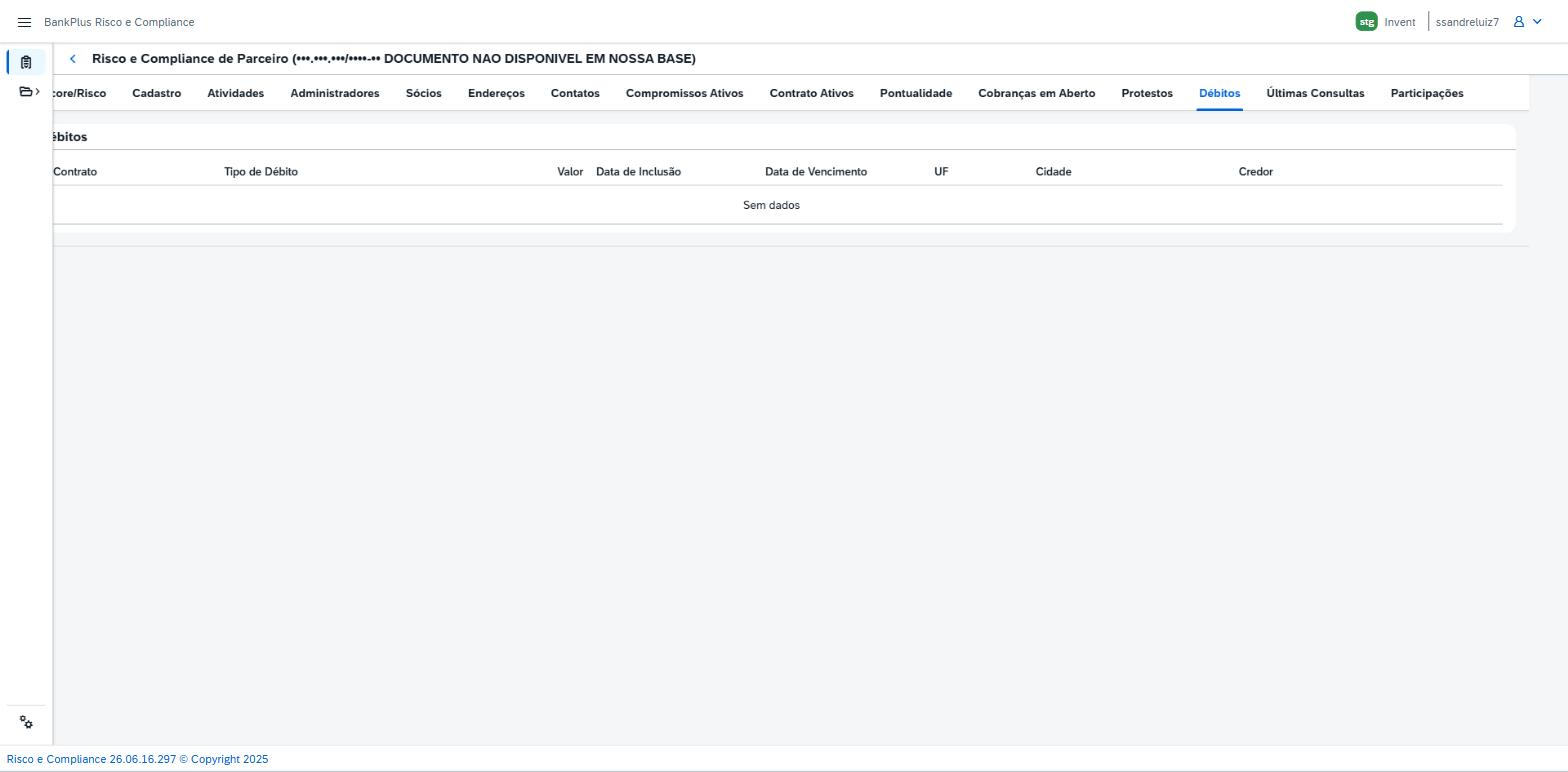1568x772 pixels.
Task: Click the Sem dados empty table message
Action: coord(771,205)
